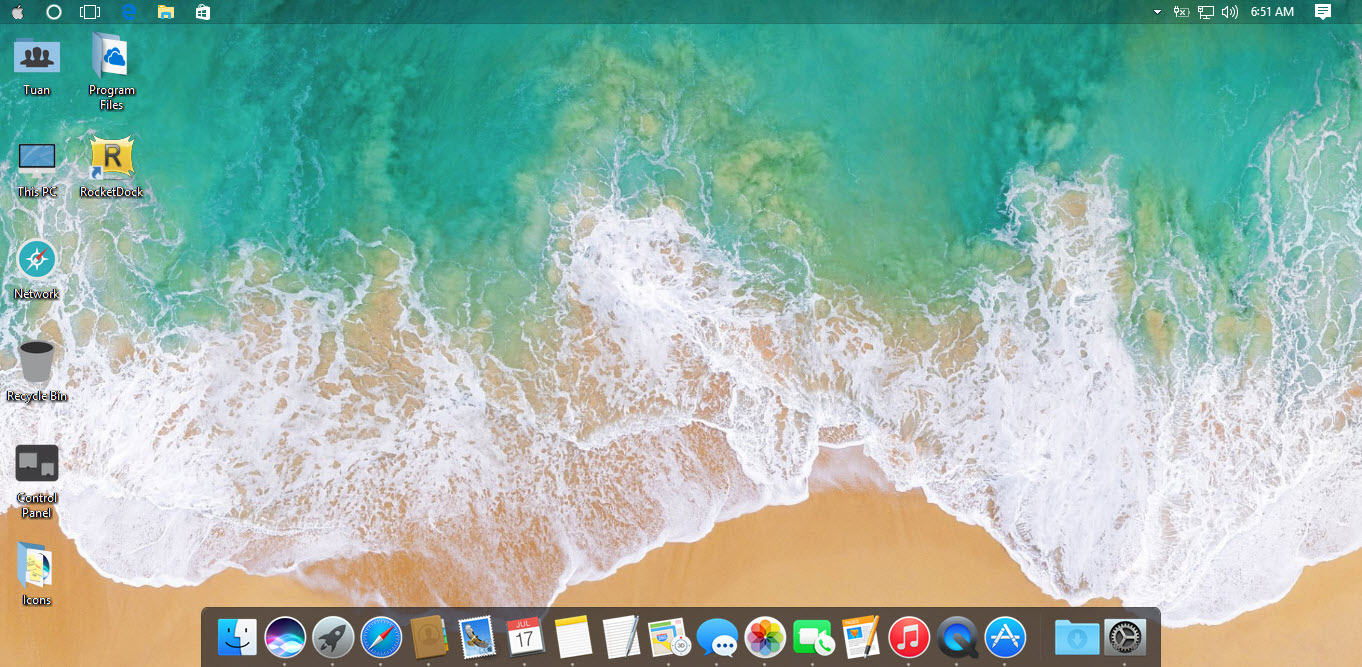The image size is (1362, 667).
Task: Open Safari from the dock
Action: [381, 637]
